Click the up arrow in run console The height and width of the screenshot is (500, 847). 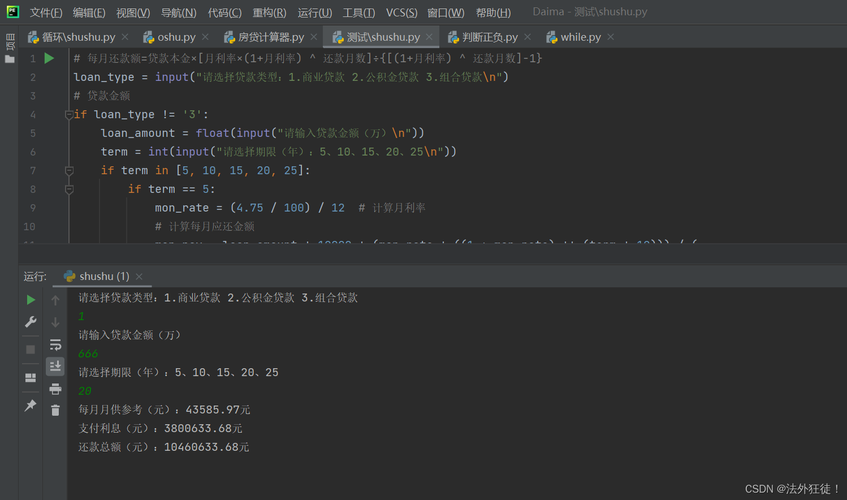[55, 300]
